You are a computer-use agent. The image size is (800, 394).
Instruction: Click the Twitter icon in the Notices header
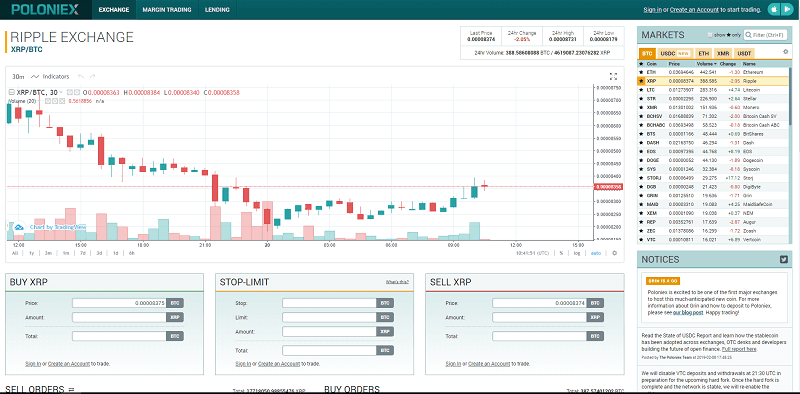pos(784,259)
